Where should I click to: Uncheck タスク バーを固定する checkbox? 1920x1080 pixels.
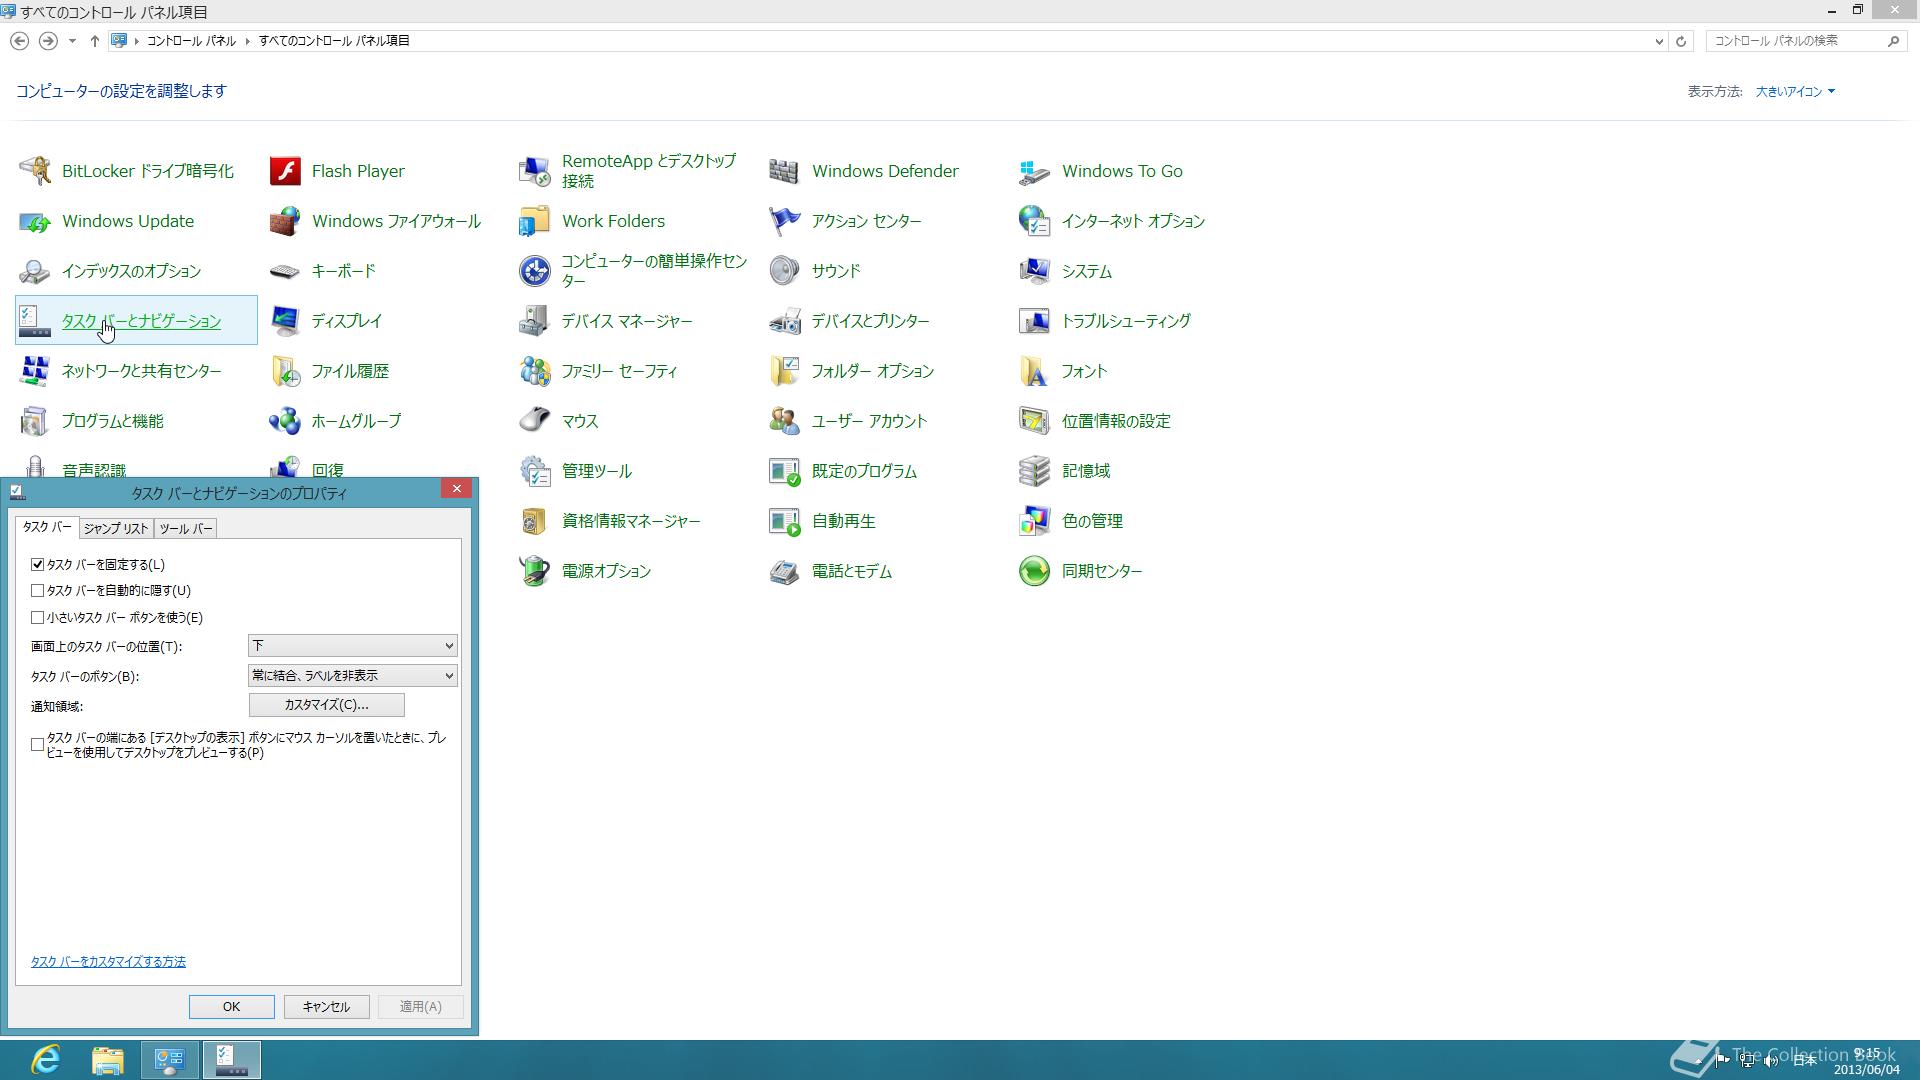(38, 565)
